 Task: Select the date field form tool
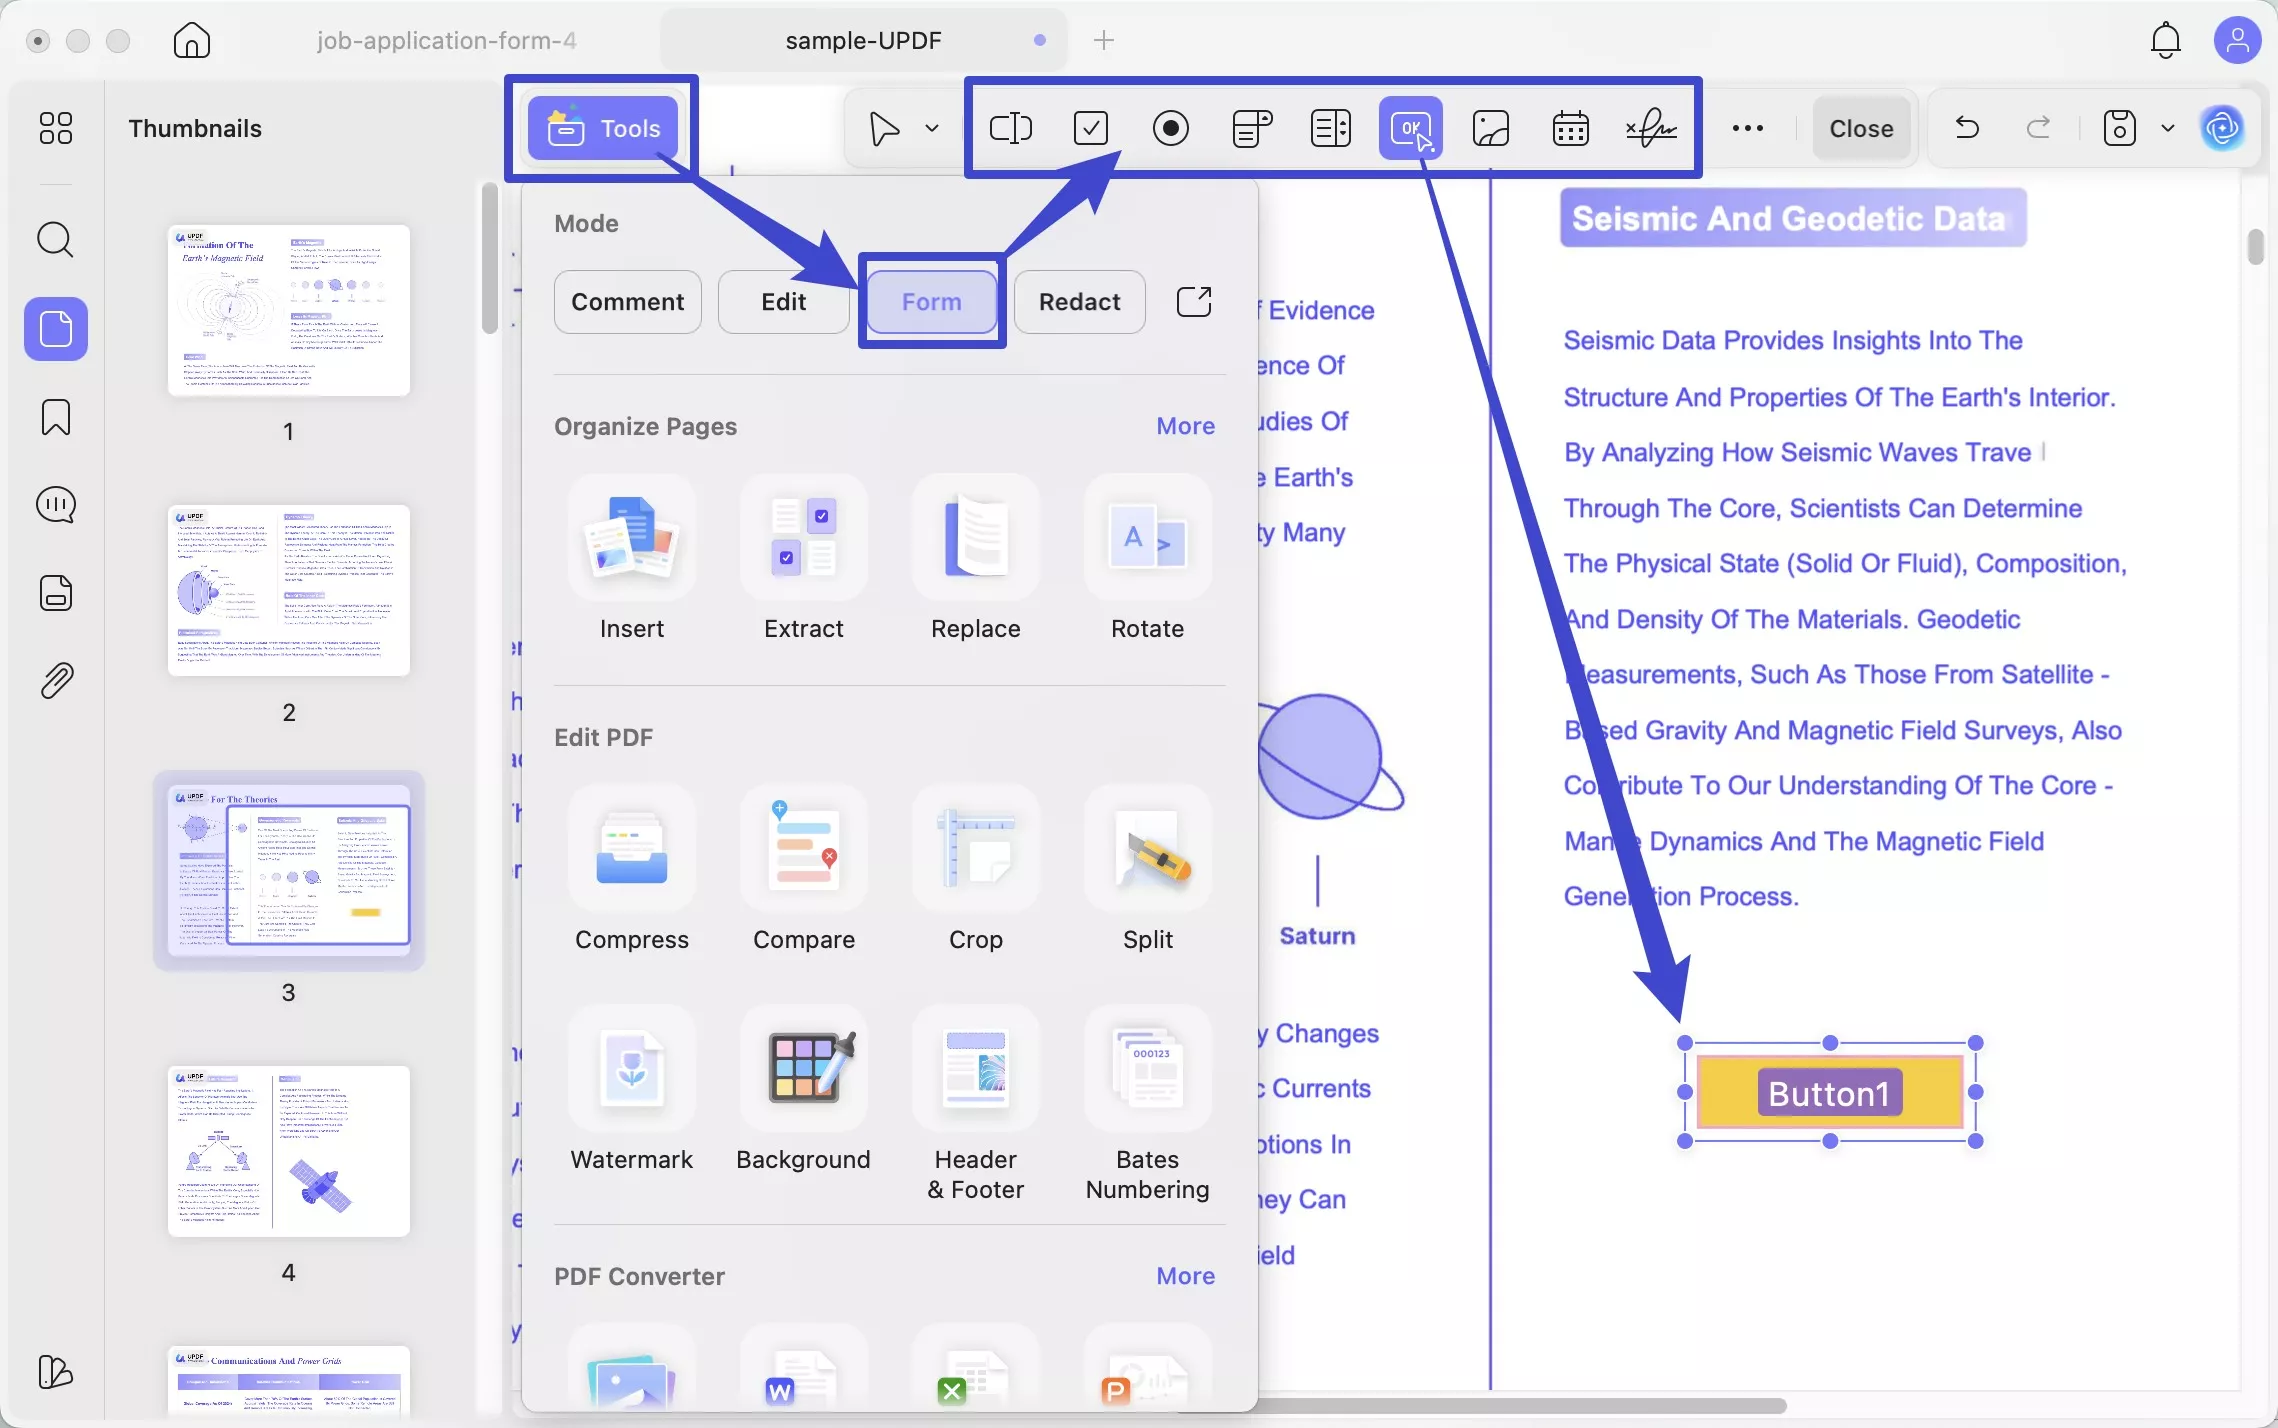click(x=1570, y=128)
